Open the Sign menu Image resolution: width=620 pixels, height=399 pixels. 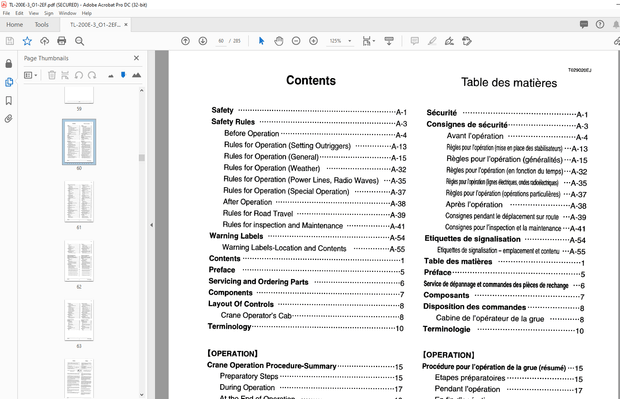click(49, 13)
